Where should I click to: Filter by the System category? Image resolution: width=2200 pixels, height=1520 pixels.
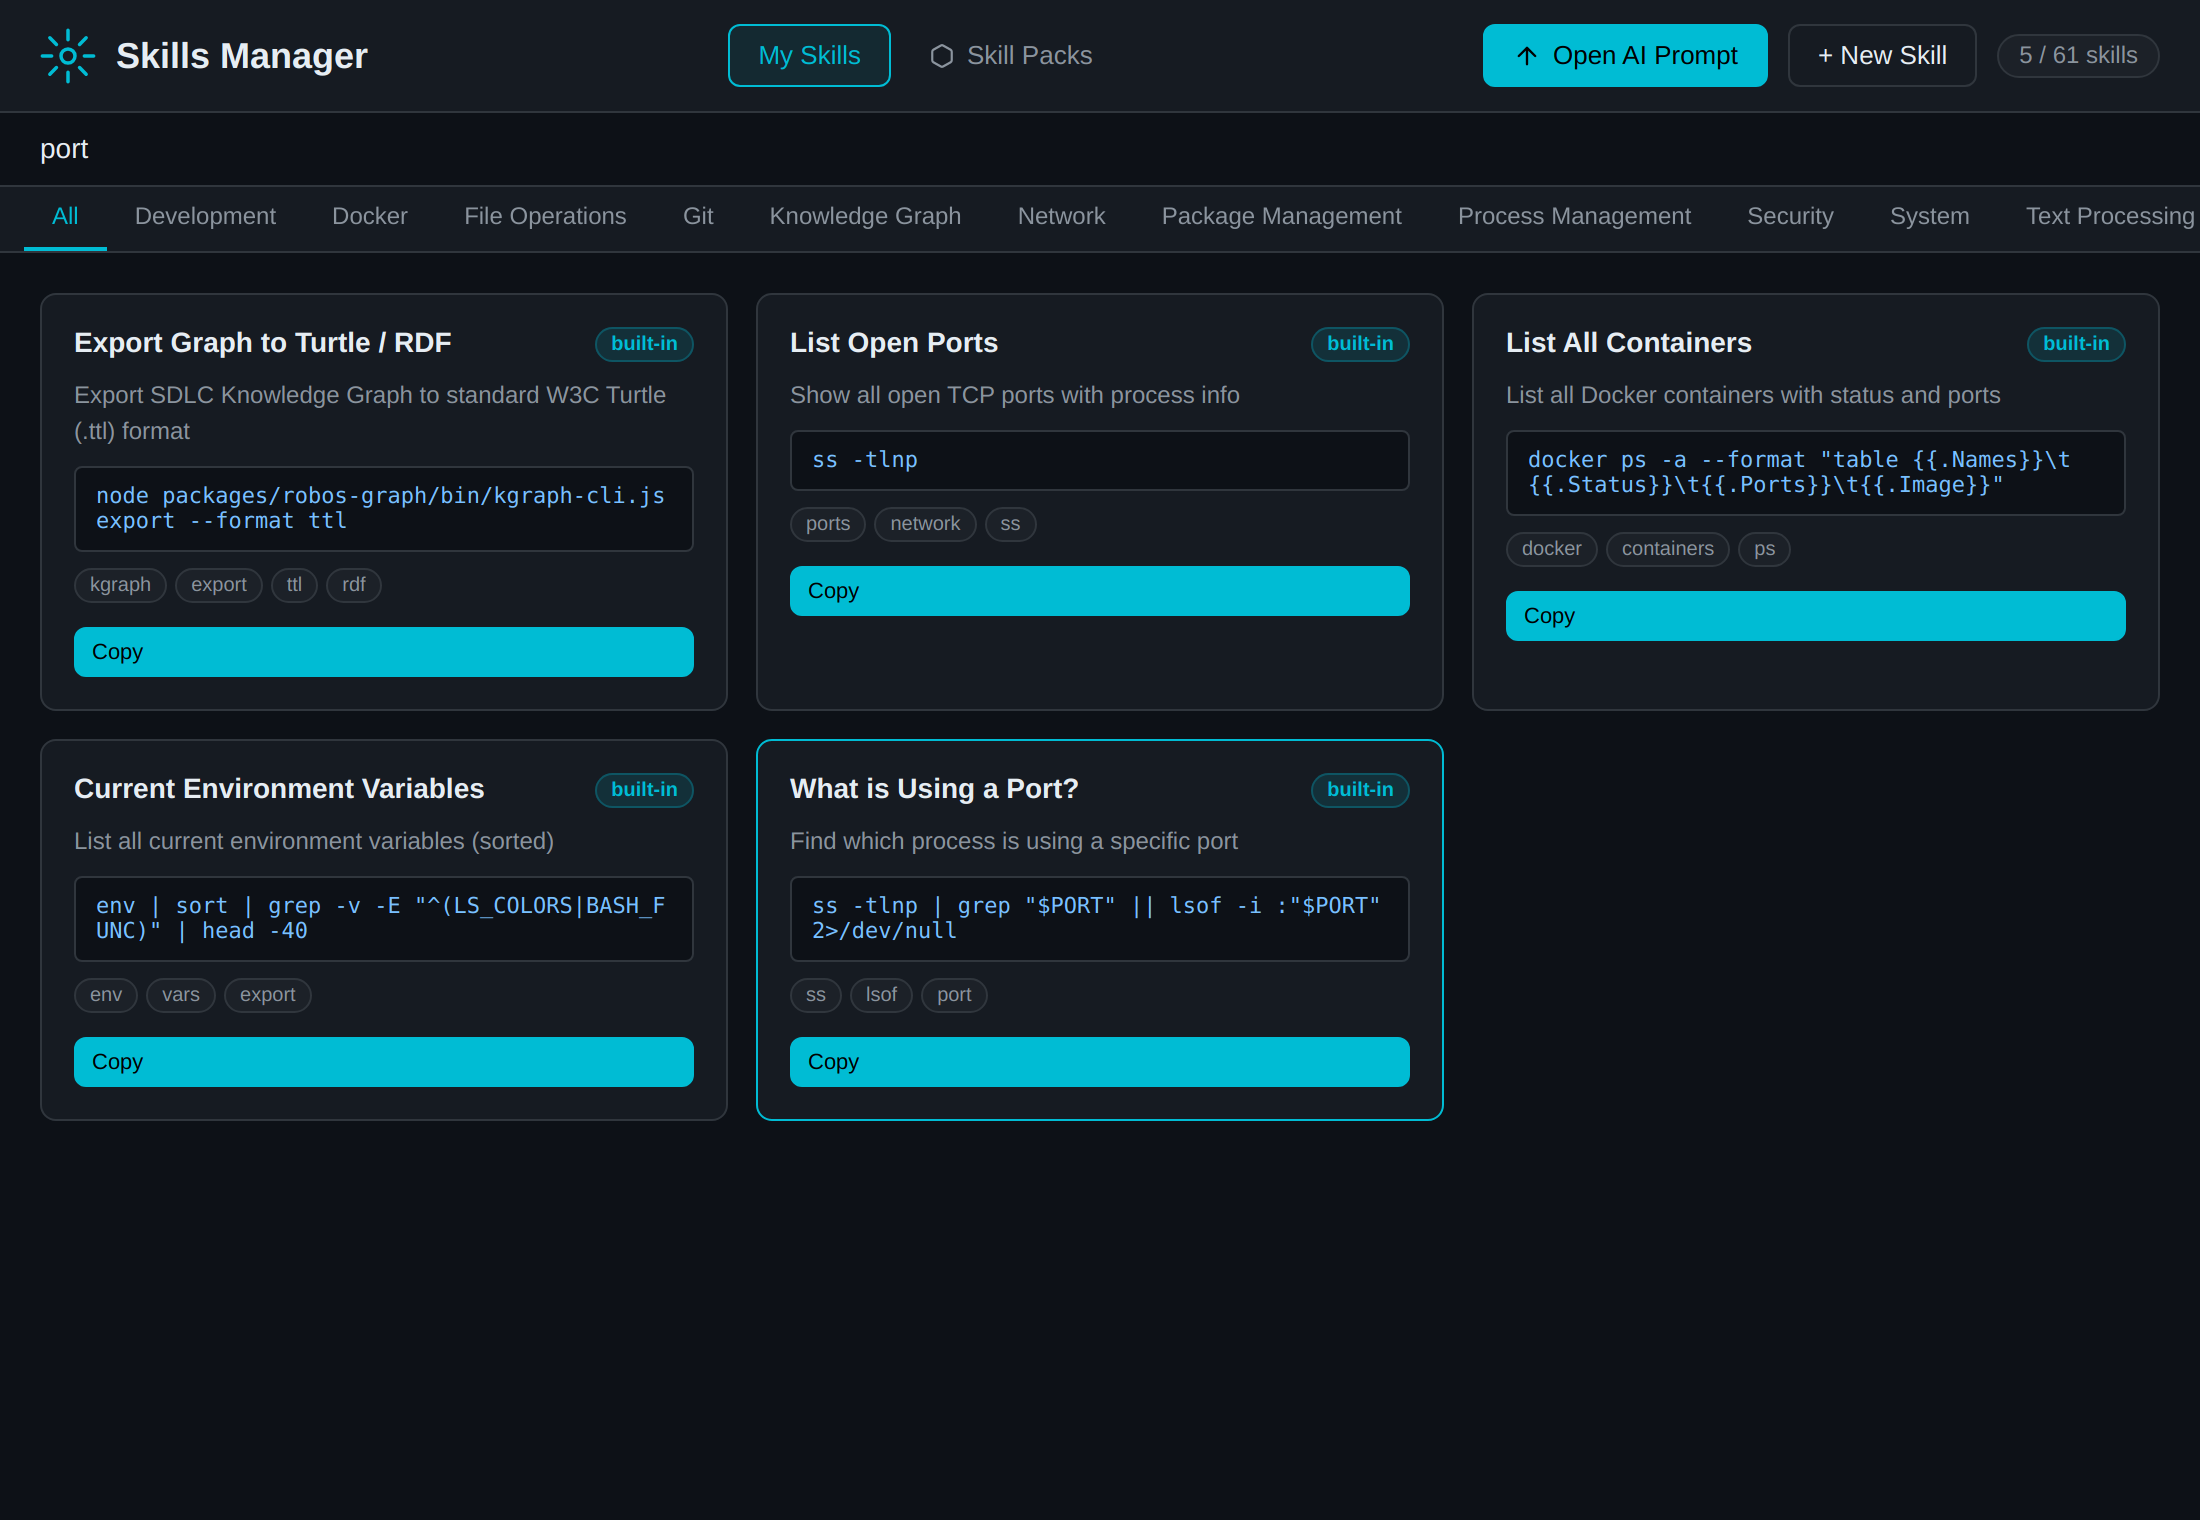coord(1929,217)
